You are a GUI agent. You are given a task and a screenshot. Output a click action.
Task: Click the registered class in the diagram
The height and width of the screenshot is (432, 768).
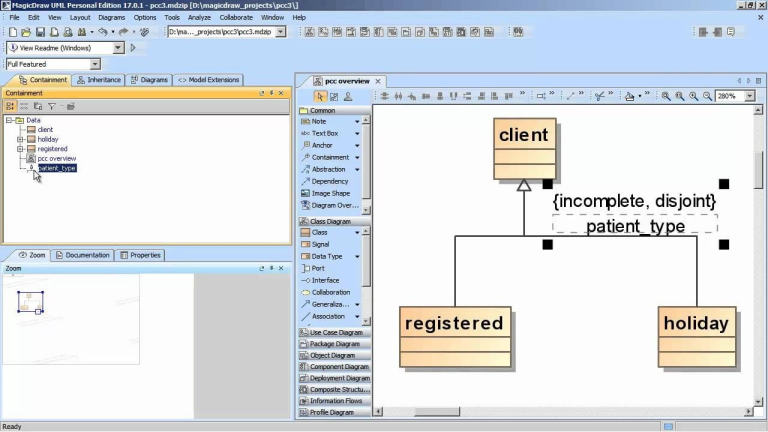pos(455,337)
